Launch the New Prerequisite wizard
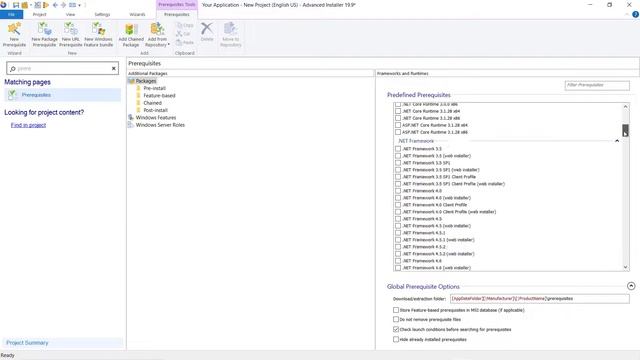Image resolution: width=640 pixels, height=360 pixels. tap(14, 35)
